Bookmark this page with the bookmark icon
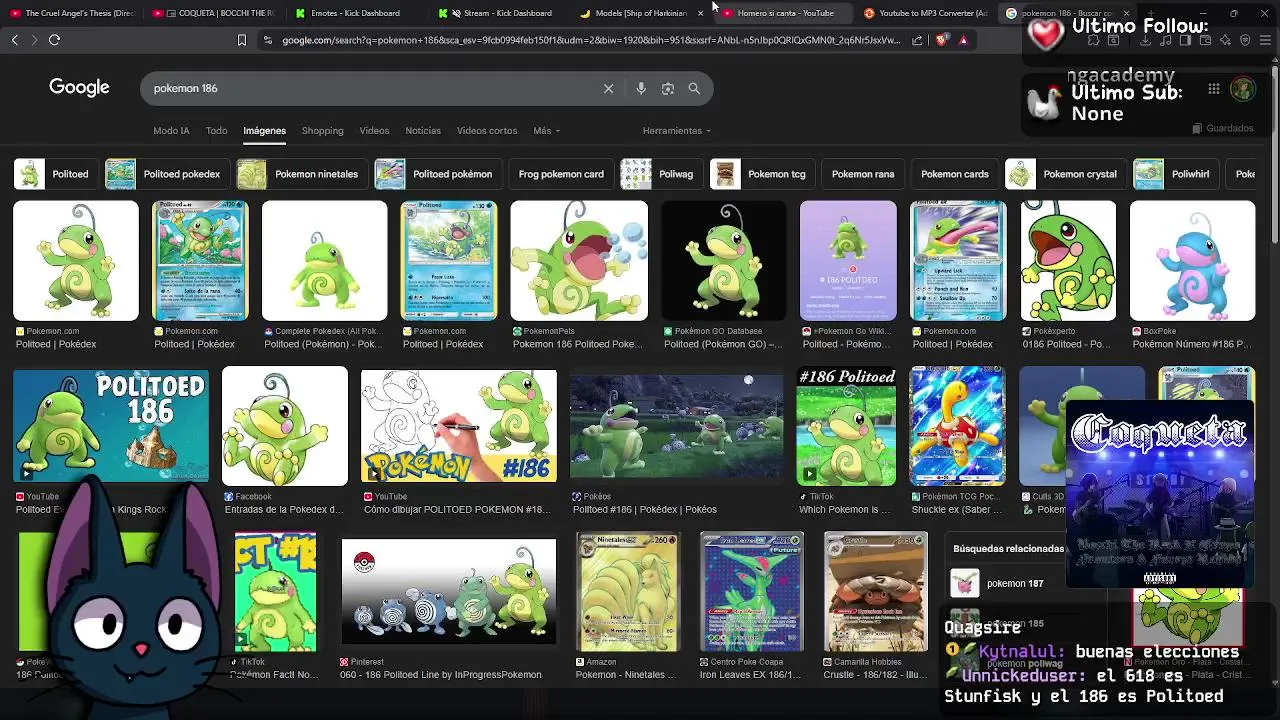Screen dimensions: 1280x720 point(241,40)
